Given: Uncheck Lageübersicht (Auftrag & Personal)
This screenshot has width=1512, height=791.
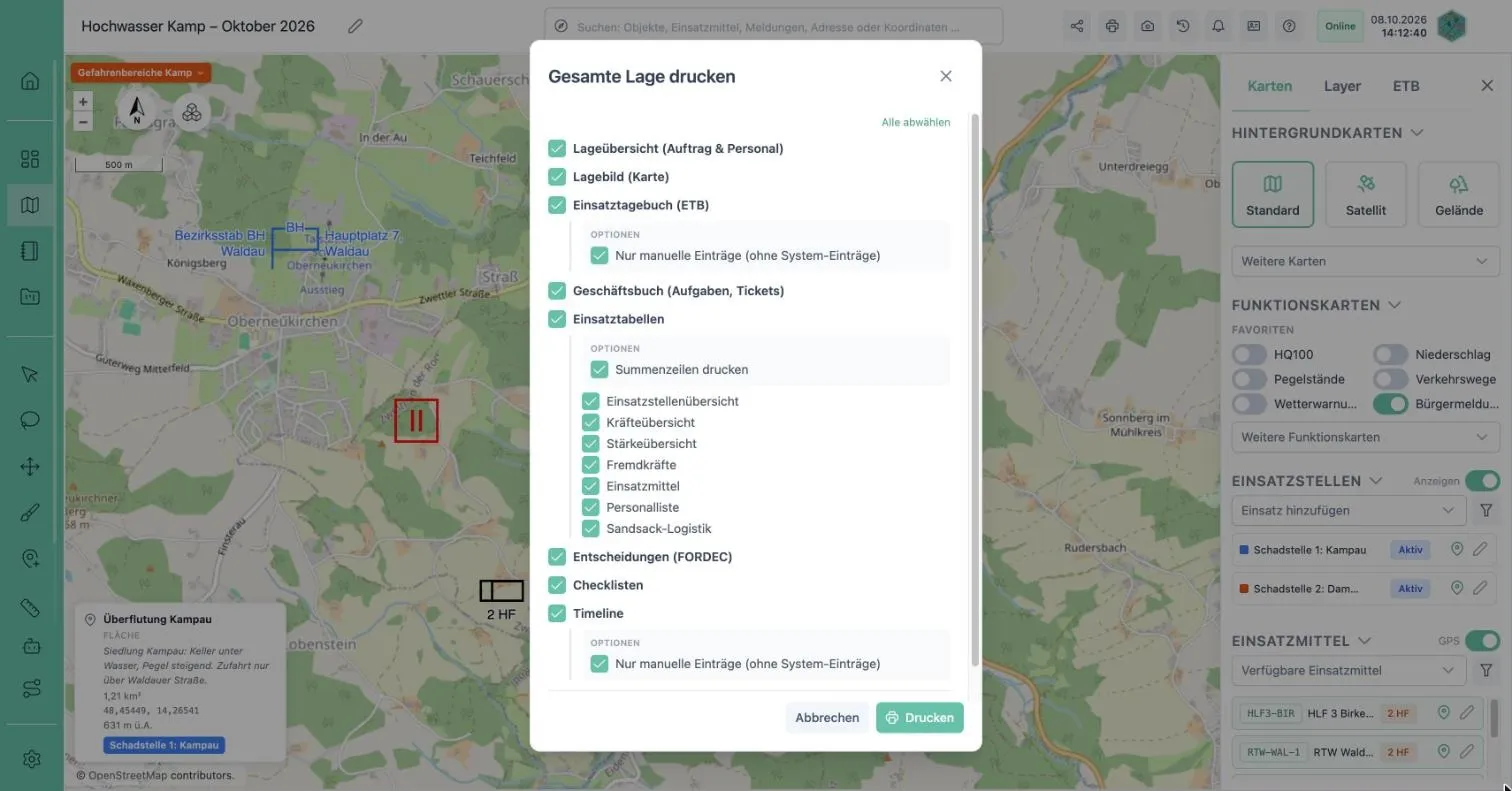Looking at the screenshot, I should pyautogui.click(x=557, y=148).
